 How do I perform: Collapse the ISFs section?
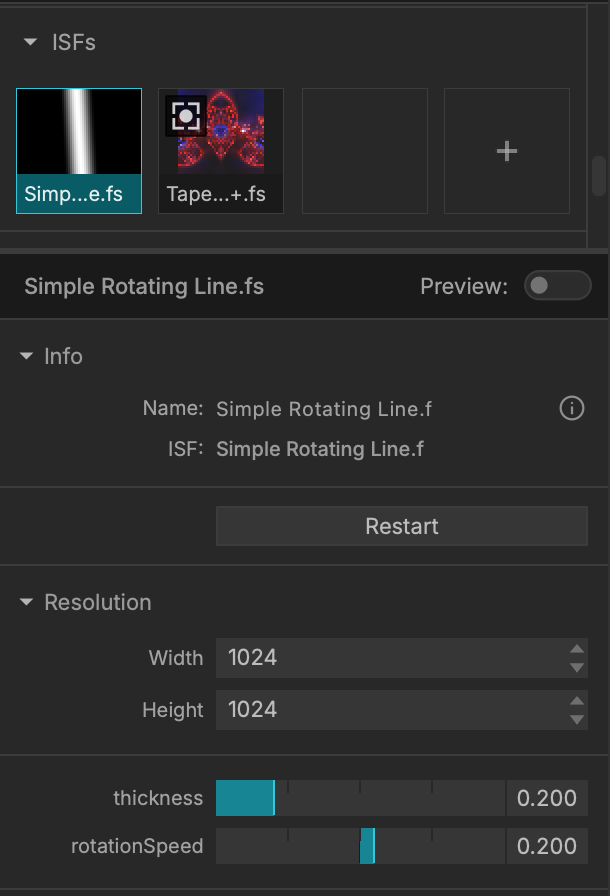click(30, 42)
